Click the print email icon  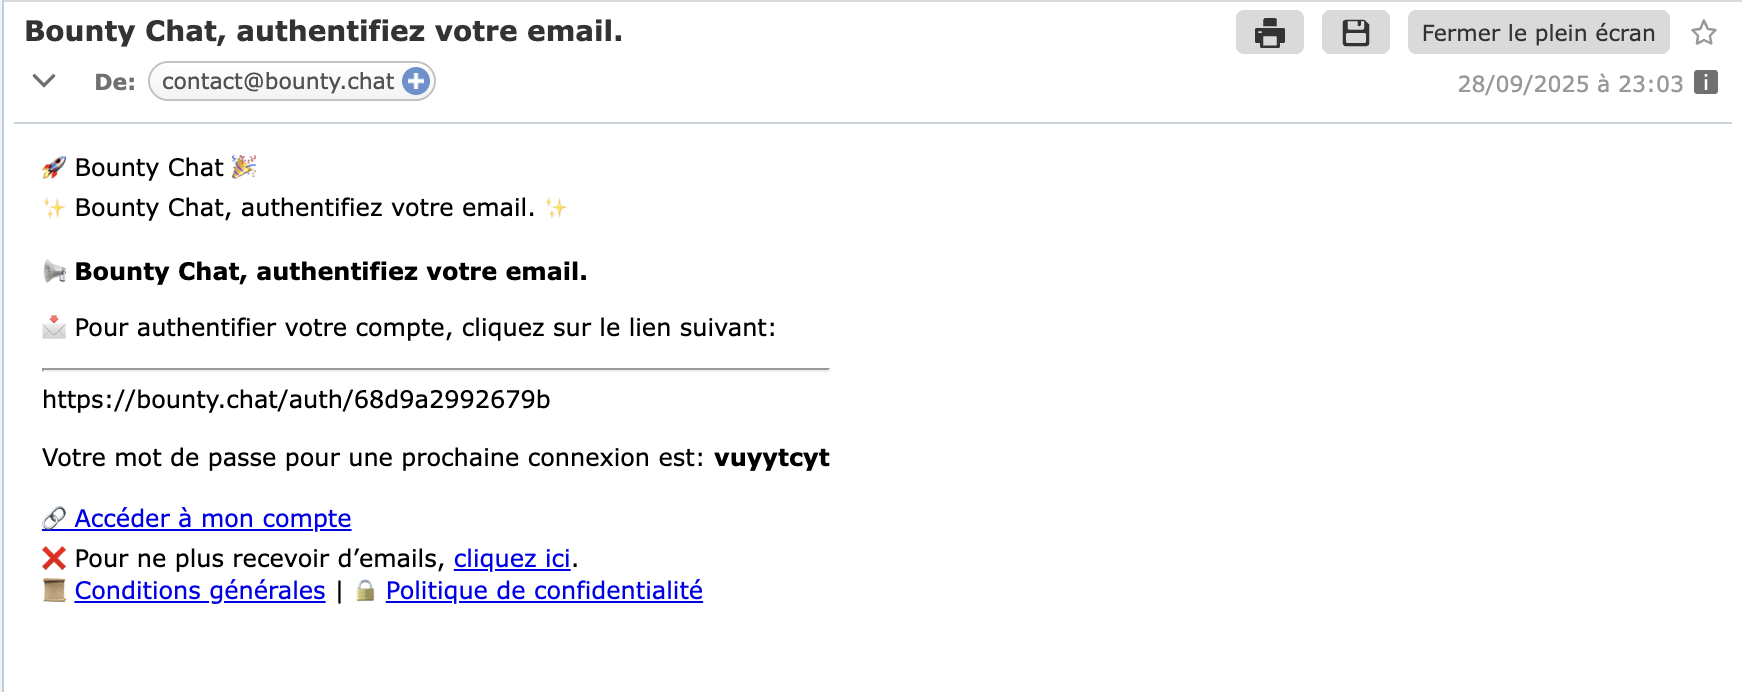click(1269, 33)
